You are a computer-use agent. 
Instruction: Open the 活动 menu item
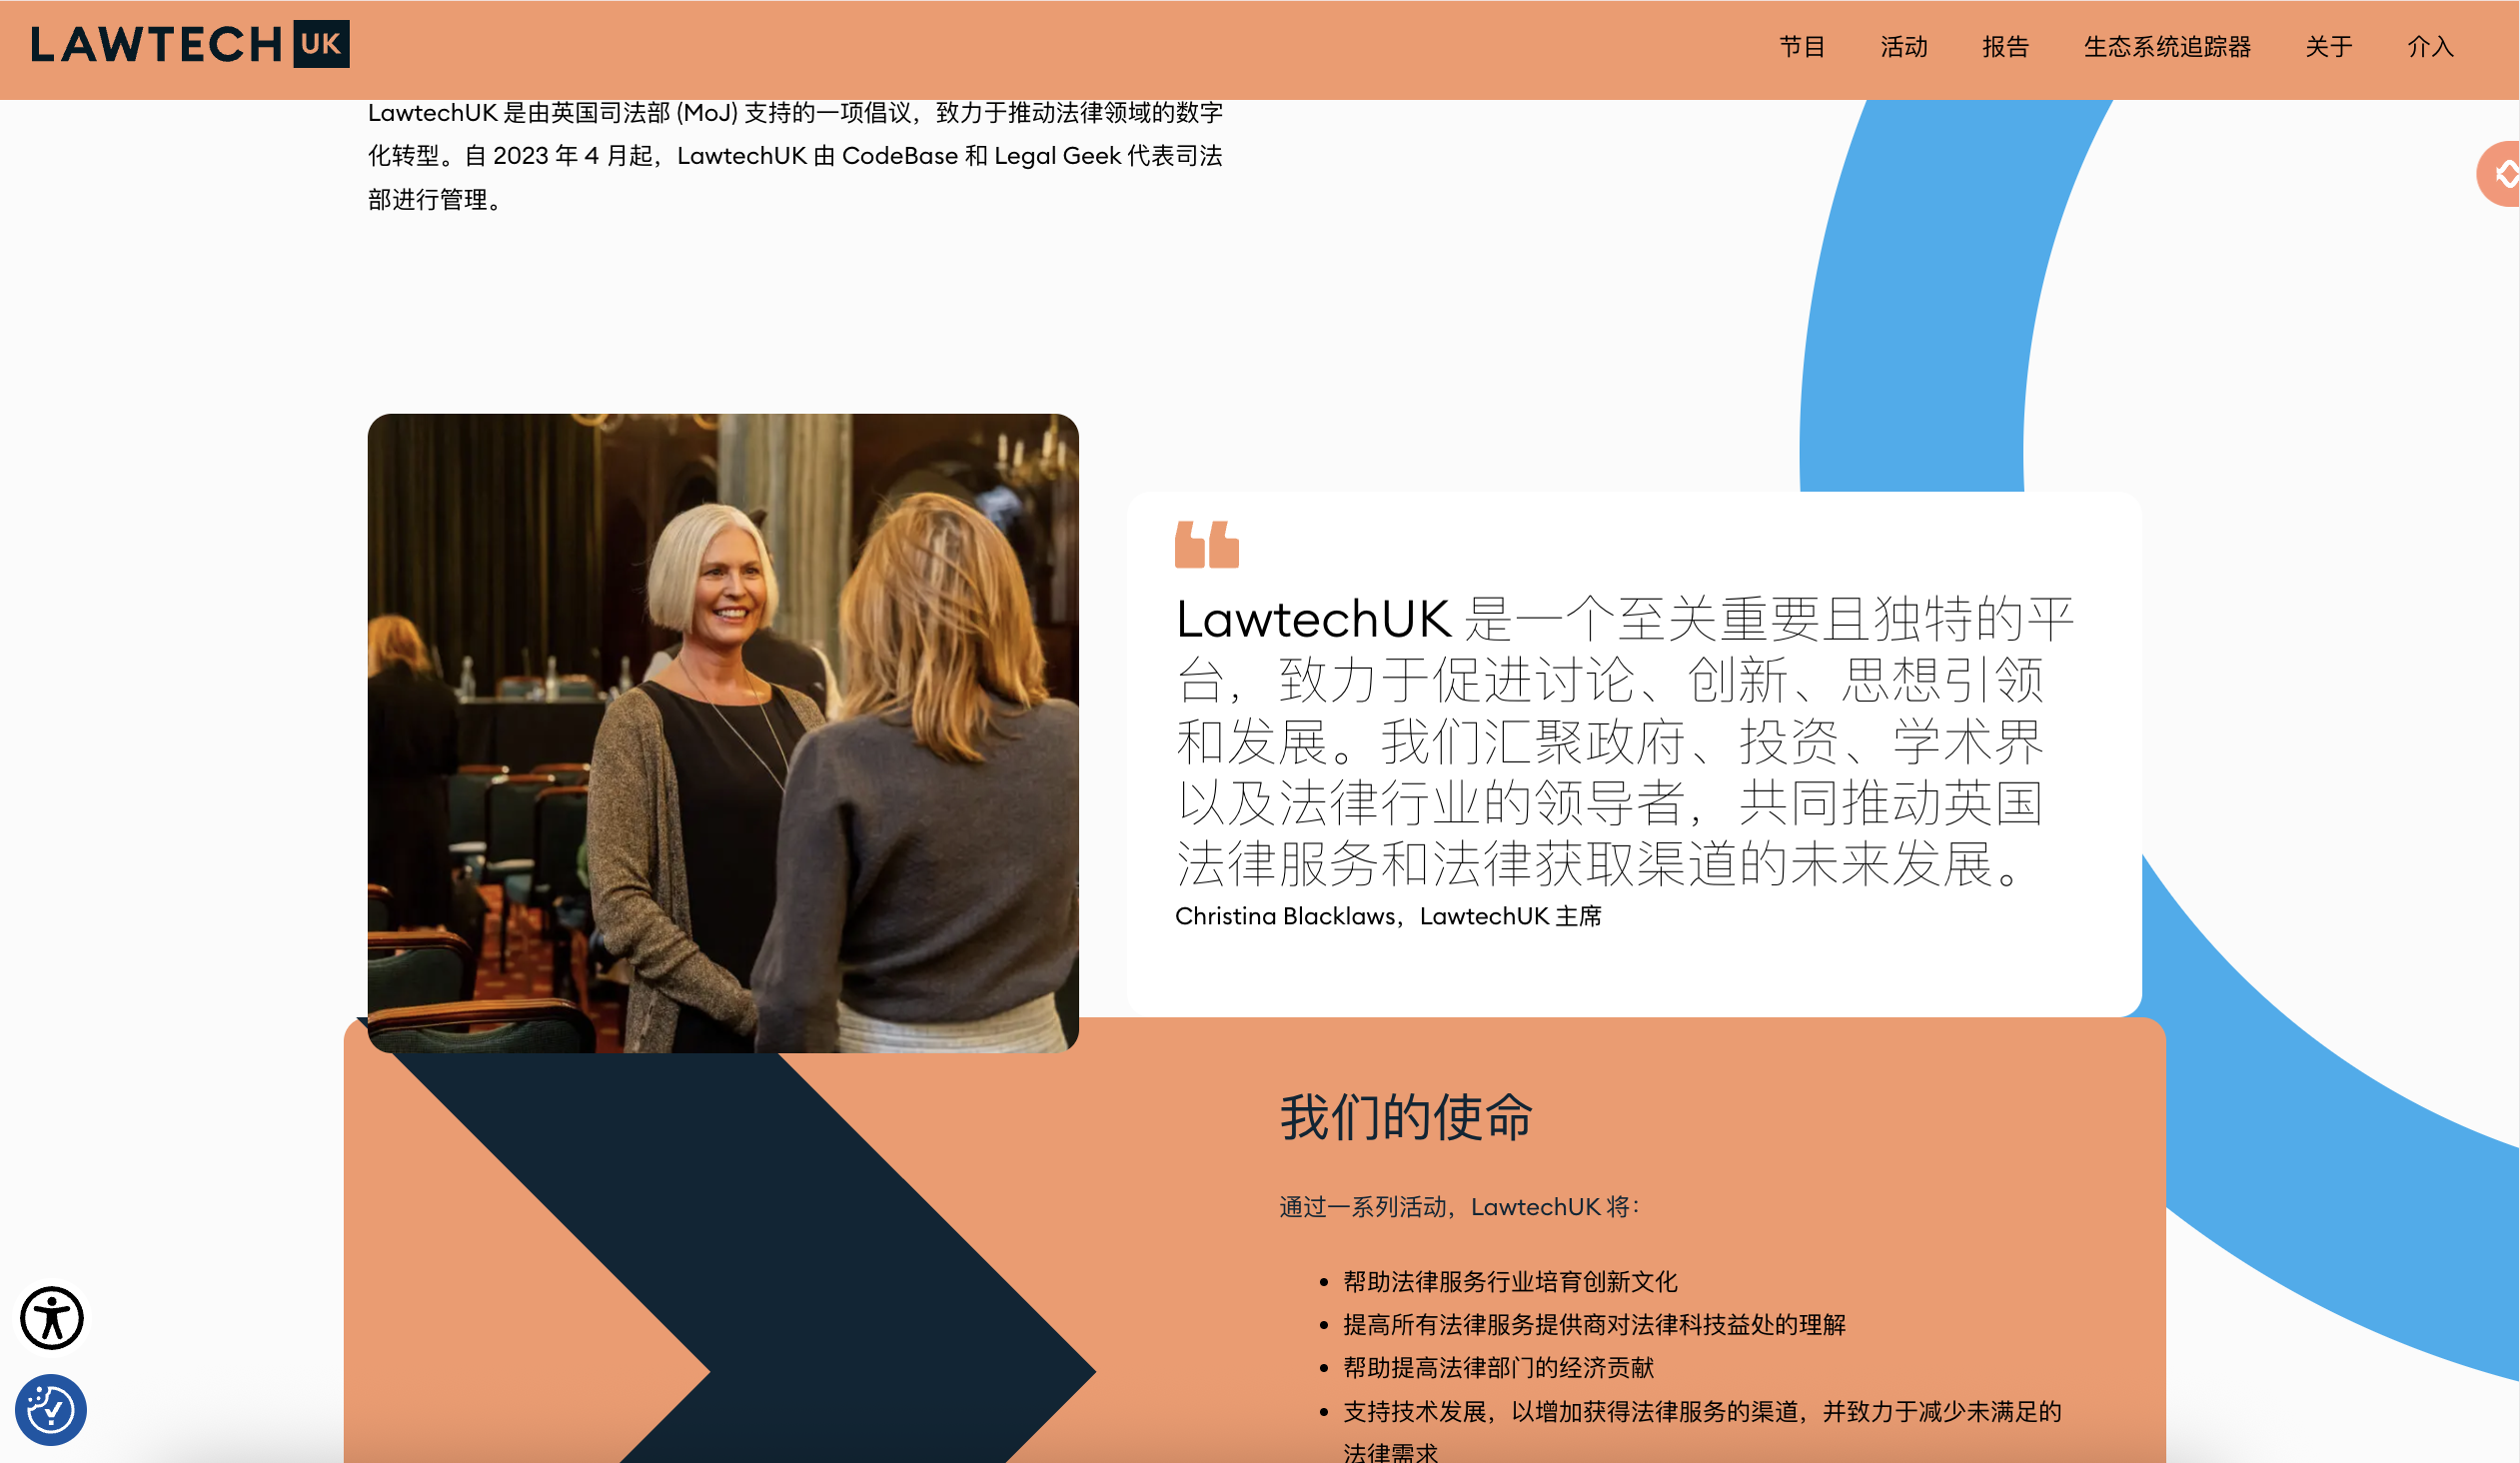click(x=1904, y=47)
